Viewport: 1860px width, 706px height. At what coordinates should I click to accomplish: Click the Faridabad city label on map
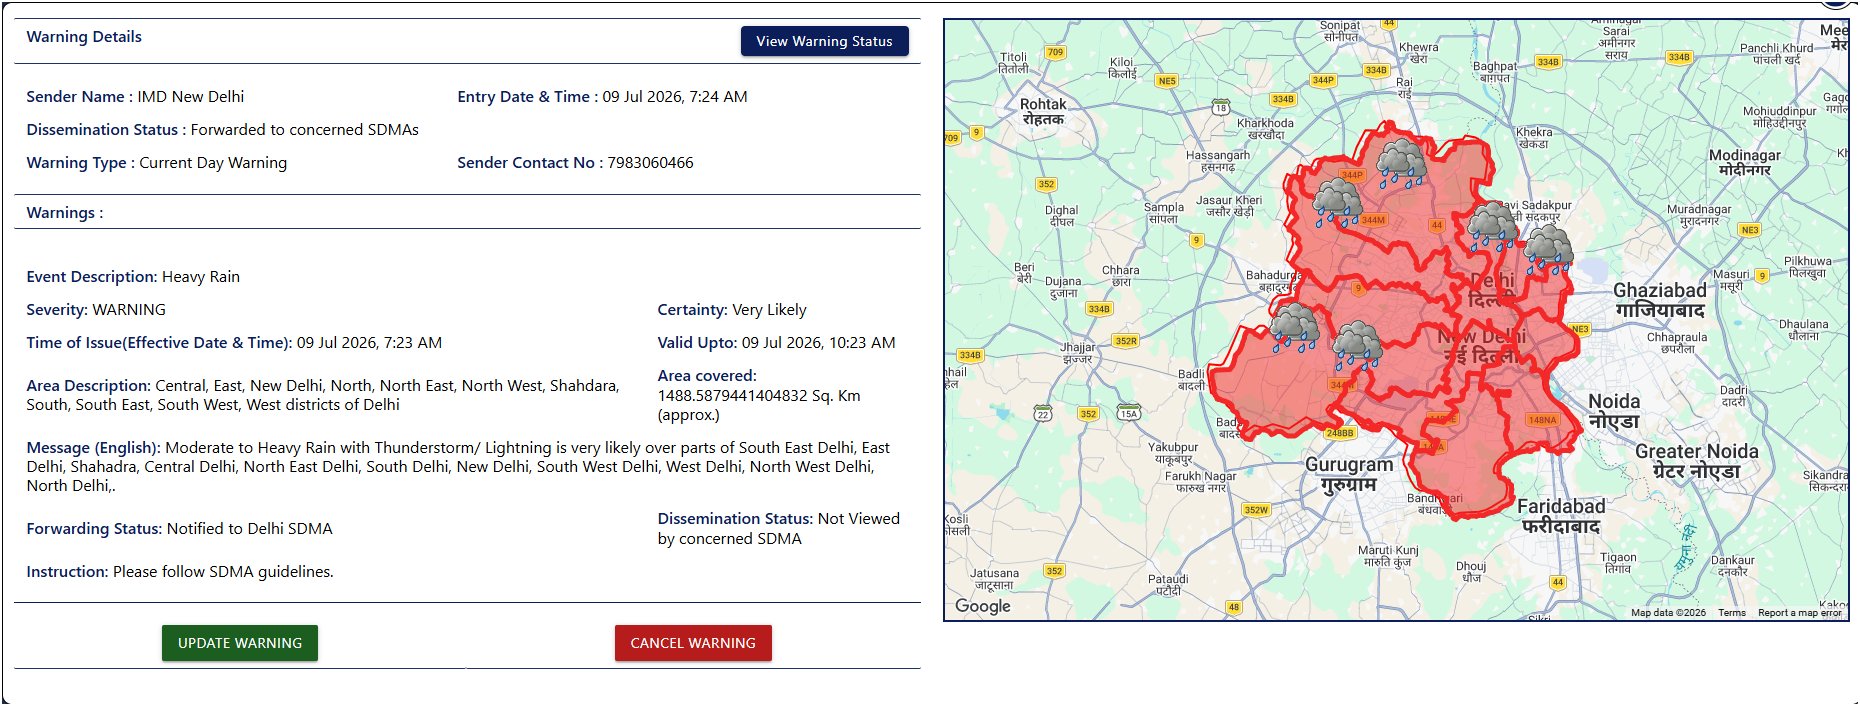point(1561,516)
